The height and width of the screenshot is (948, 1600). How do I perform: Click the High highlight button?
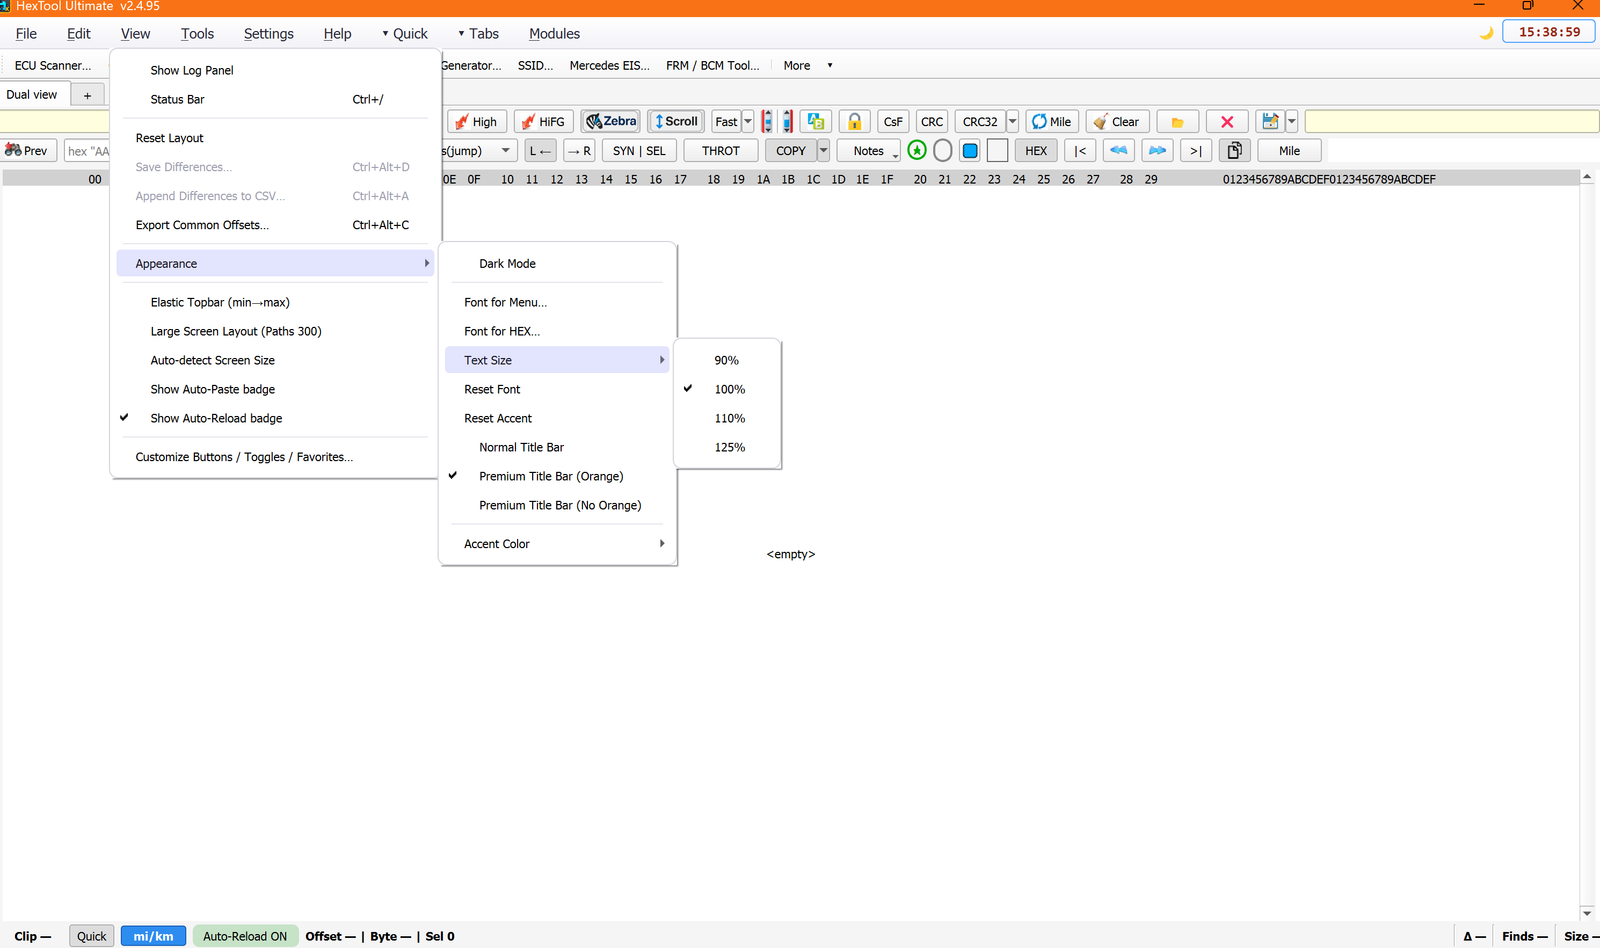477,122
